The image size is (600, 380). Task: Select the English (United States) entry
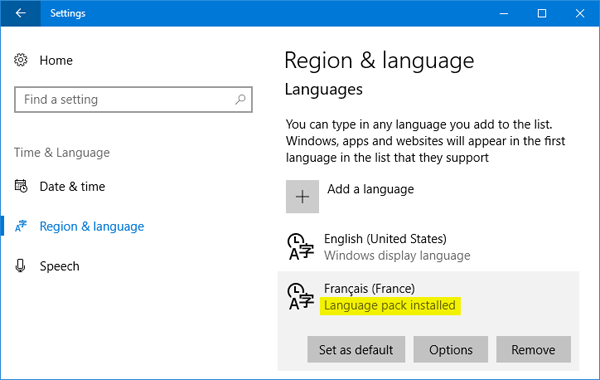429,247
